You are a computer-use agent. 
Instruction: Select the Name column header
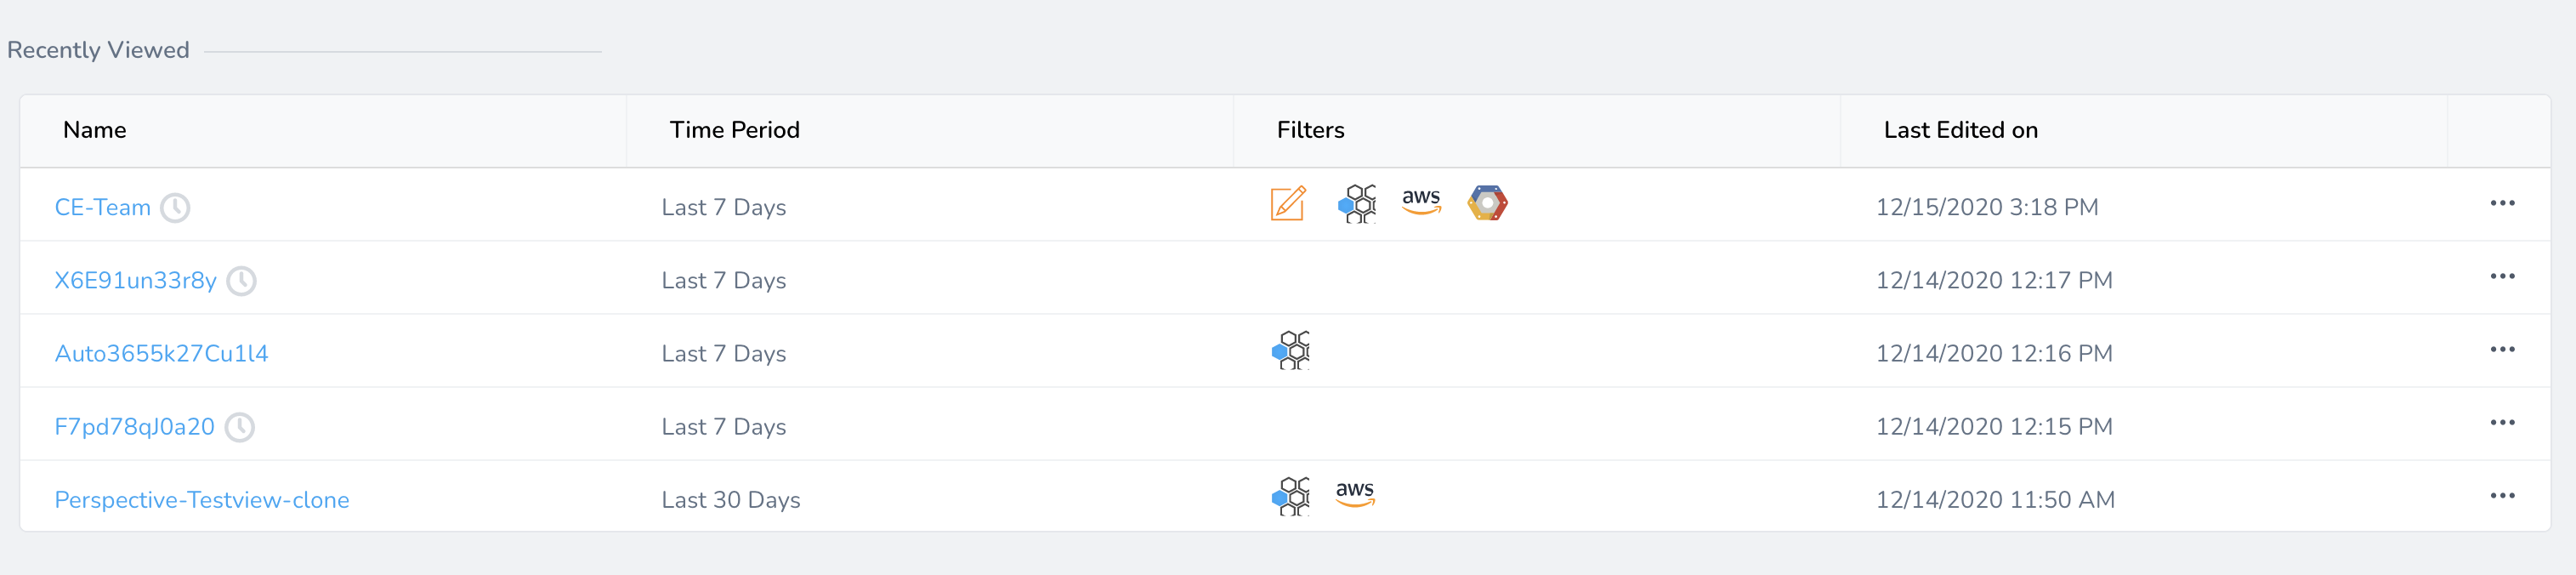click(94, 130)
